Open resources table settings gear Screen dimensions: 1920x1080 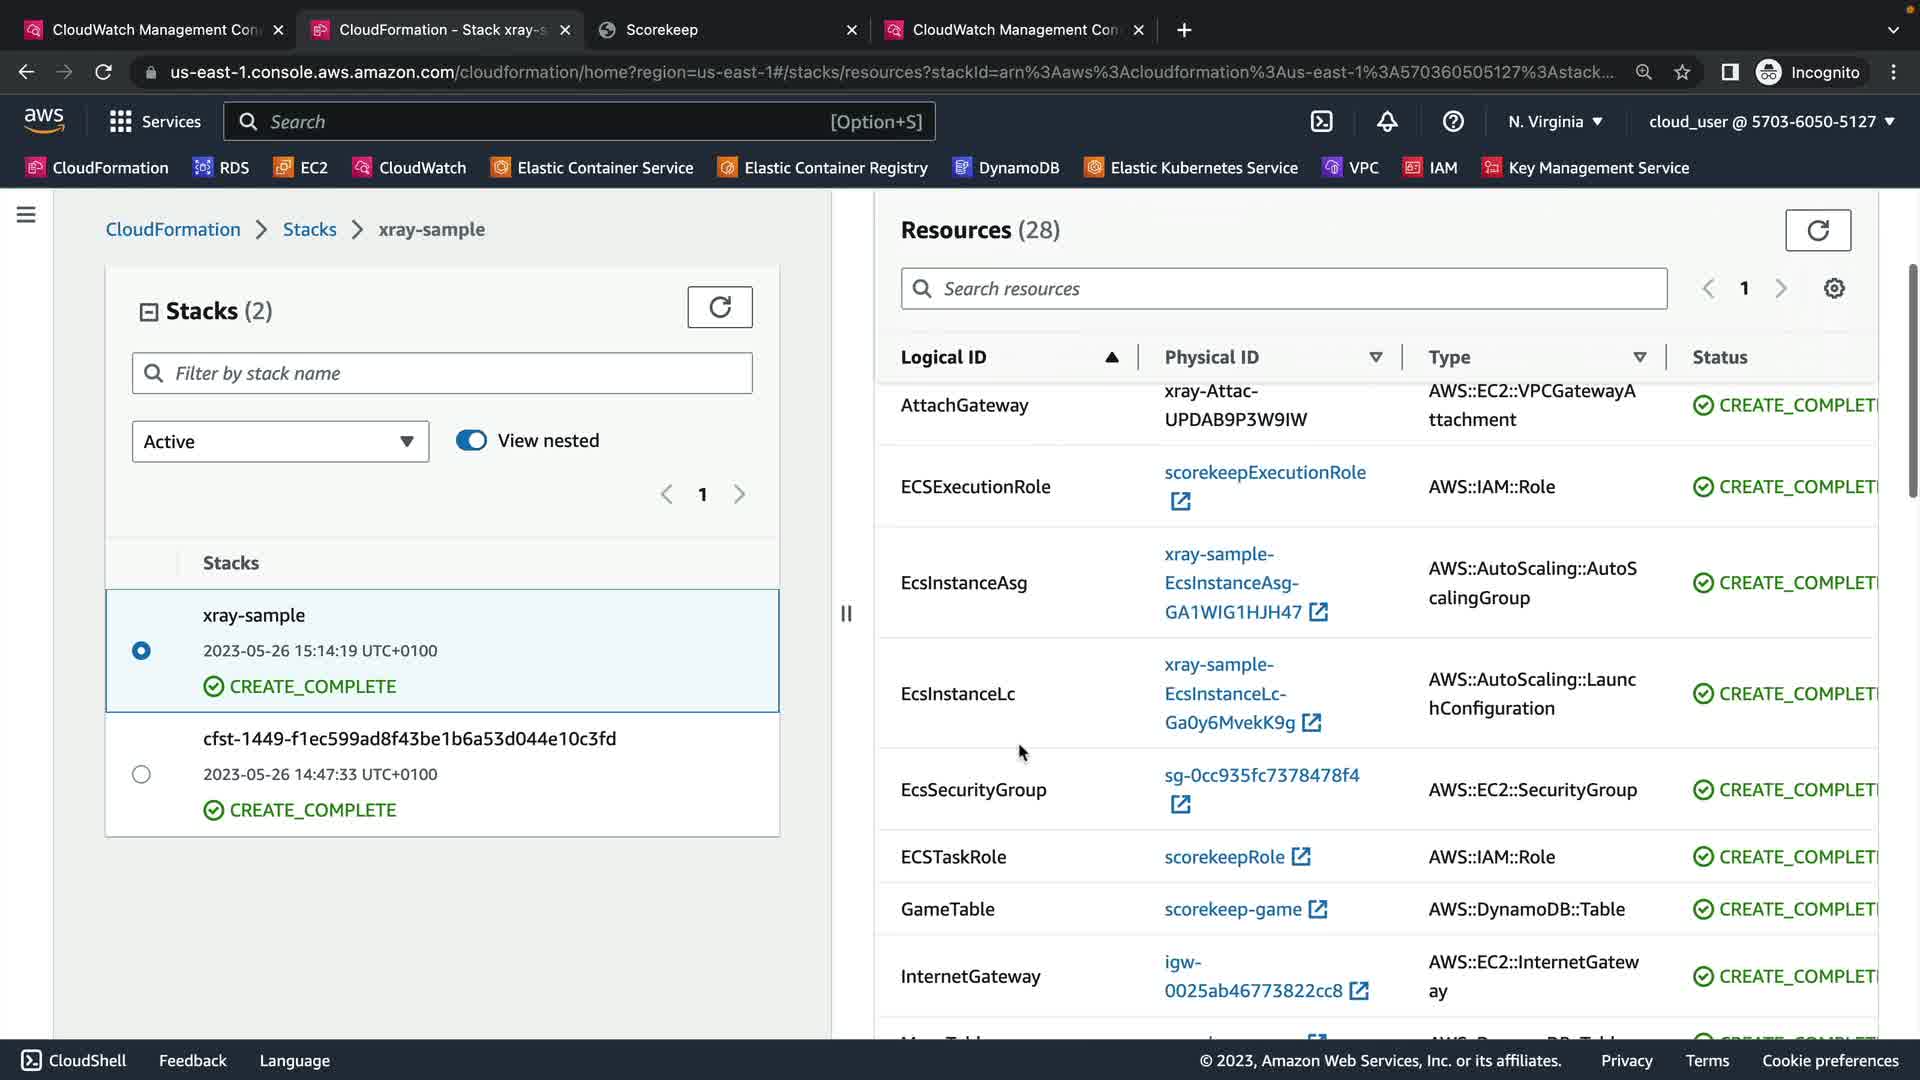[1833, 289]
